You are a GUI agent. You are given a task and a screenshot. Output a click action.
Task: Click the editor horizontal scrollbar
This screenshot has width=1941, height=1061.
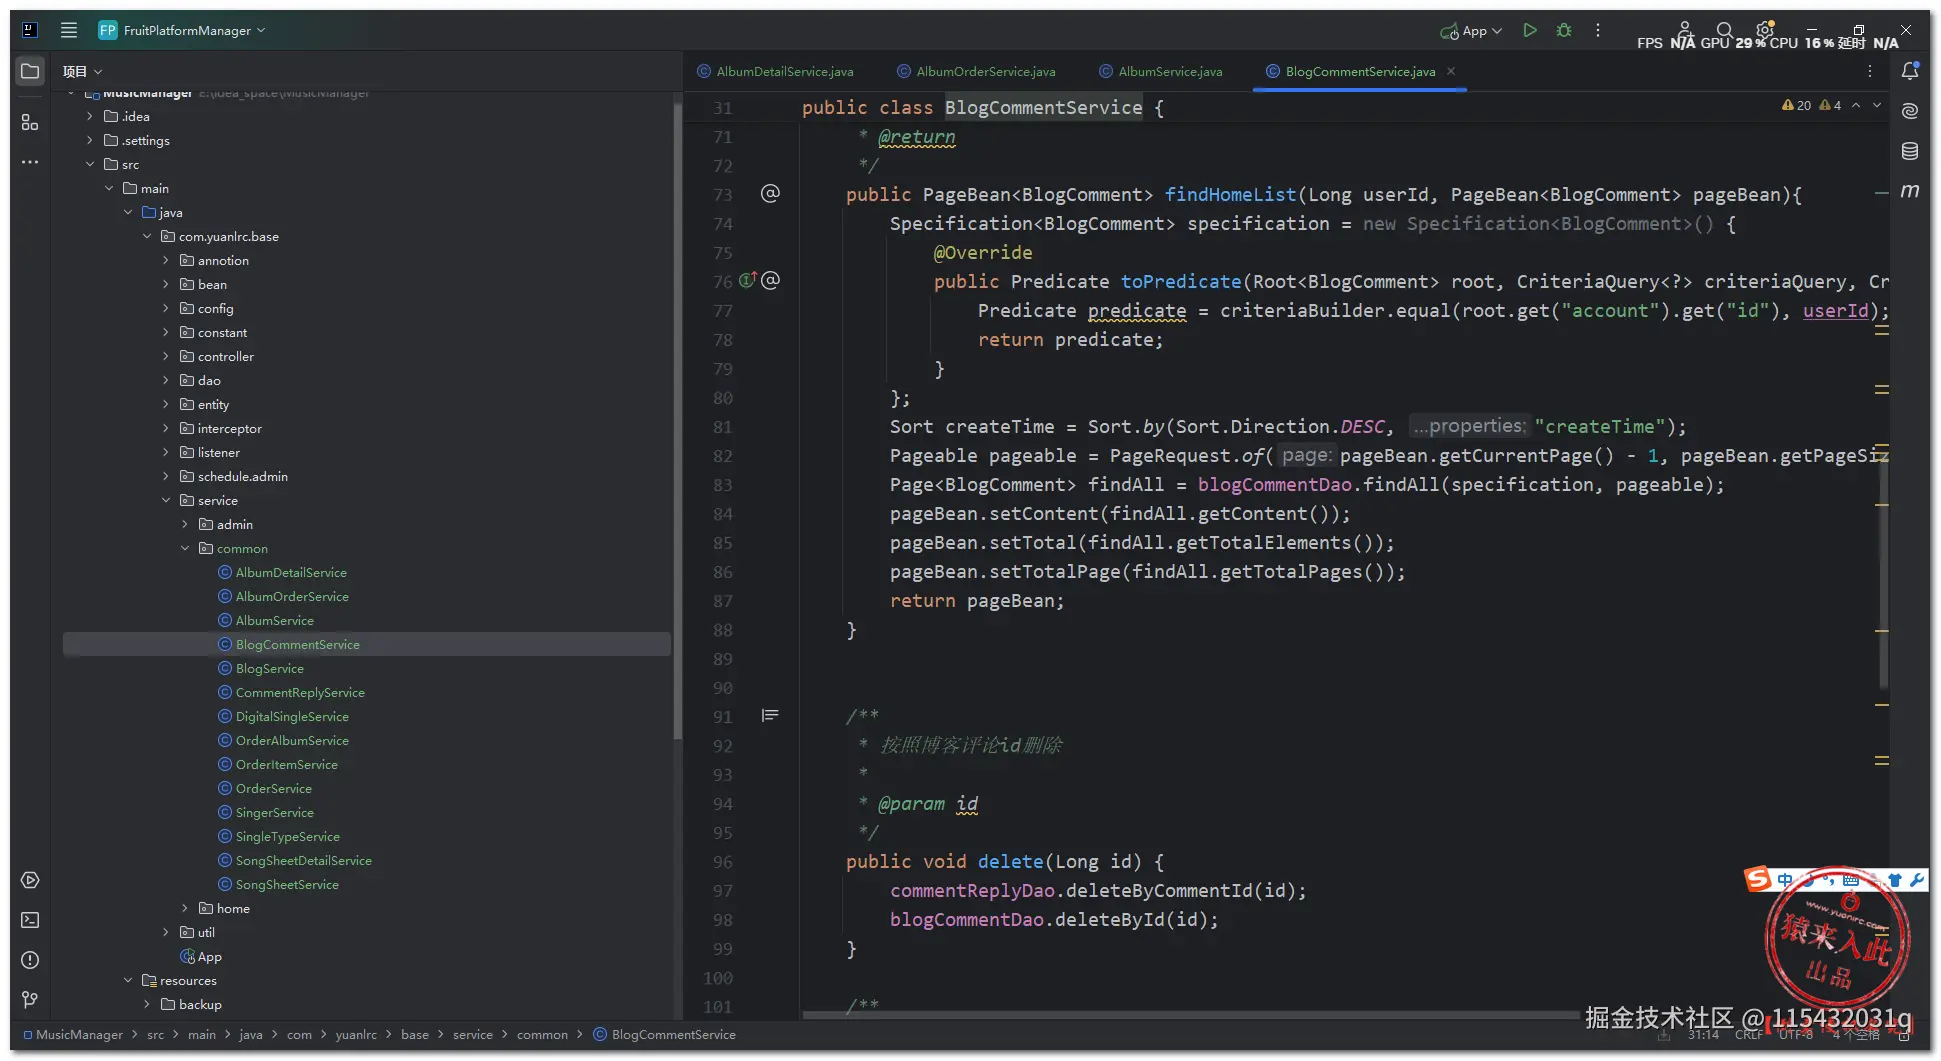coord(1190,1015)
